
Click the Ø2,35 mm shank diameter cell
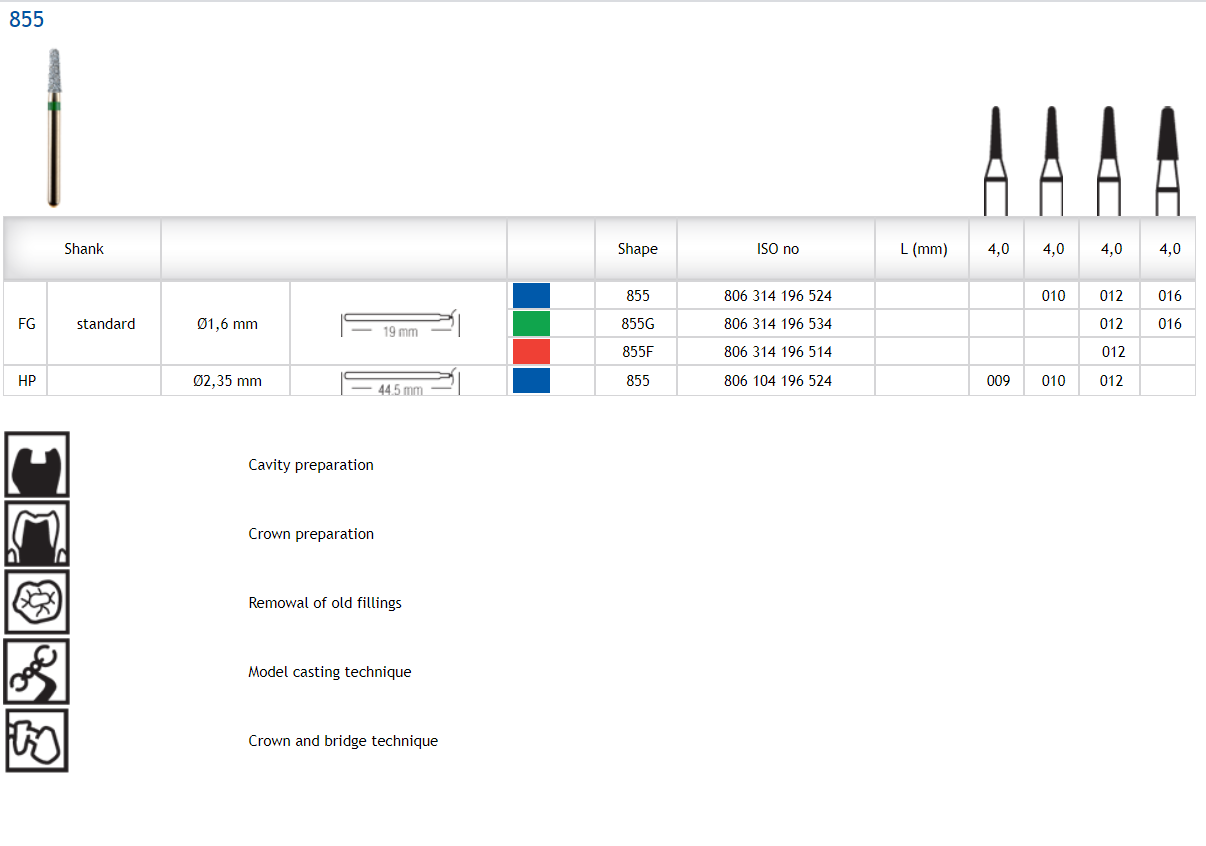pos(226,381)
